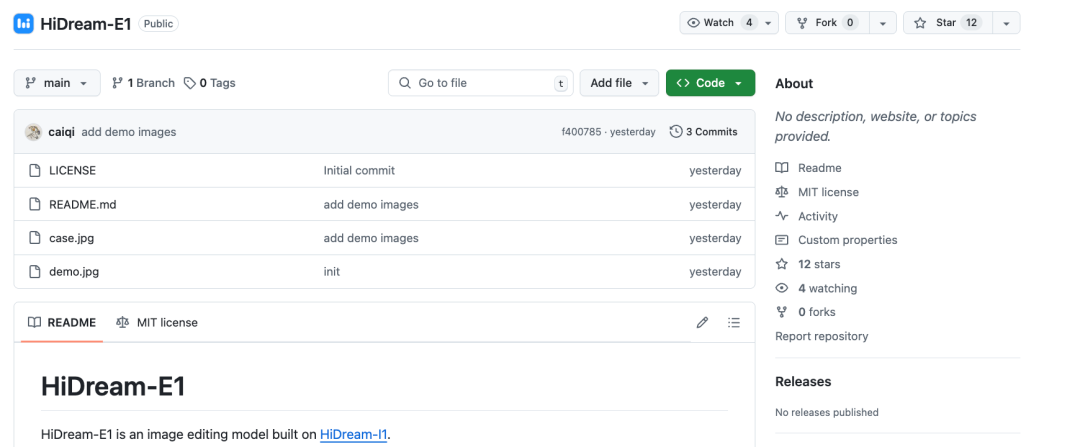Open the Releases heading link

[x=803, y=382]
